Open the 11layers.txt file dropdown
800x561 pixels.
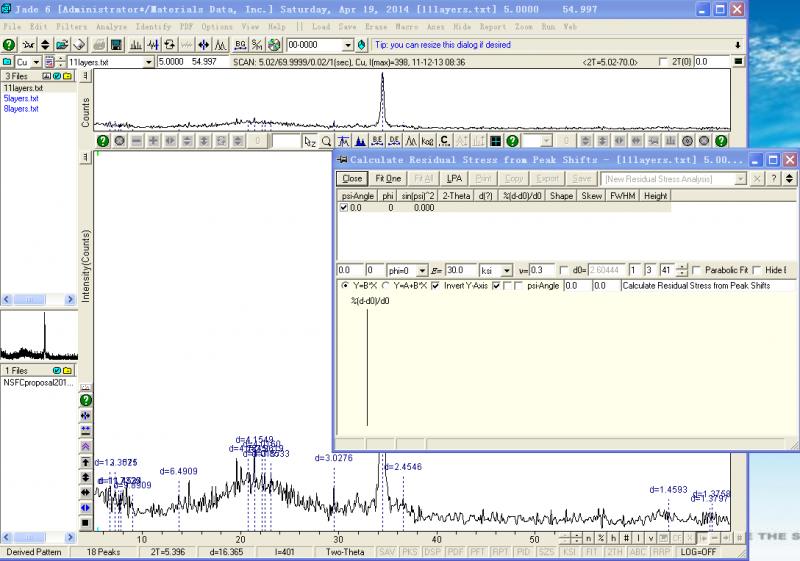tap(149, 62)
